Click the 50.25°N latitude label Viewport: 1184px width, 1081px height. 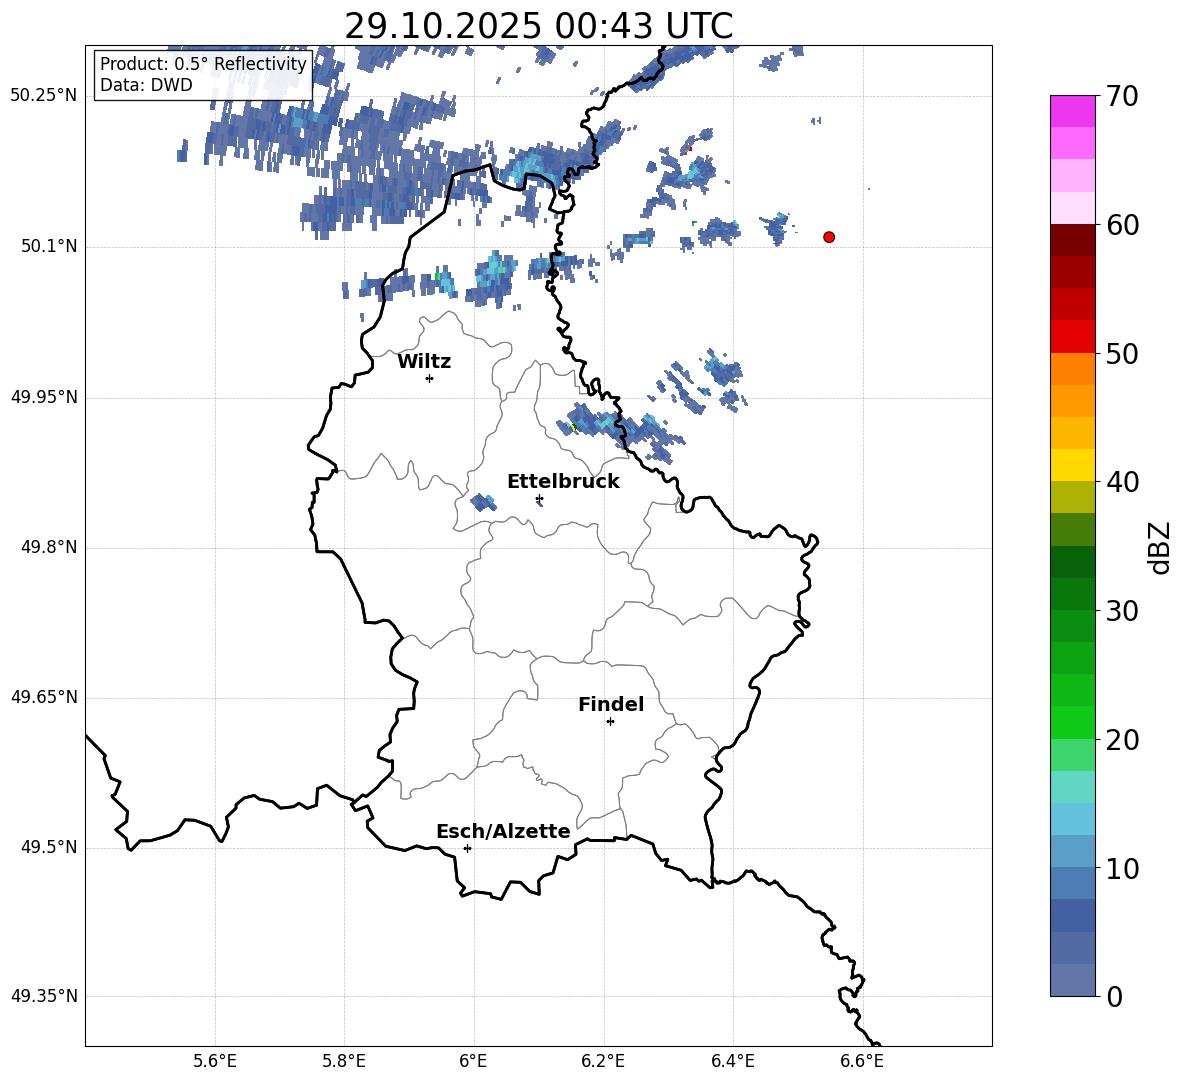pyautogui.click(x=44, y=96)
